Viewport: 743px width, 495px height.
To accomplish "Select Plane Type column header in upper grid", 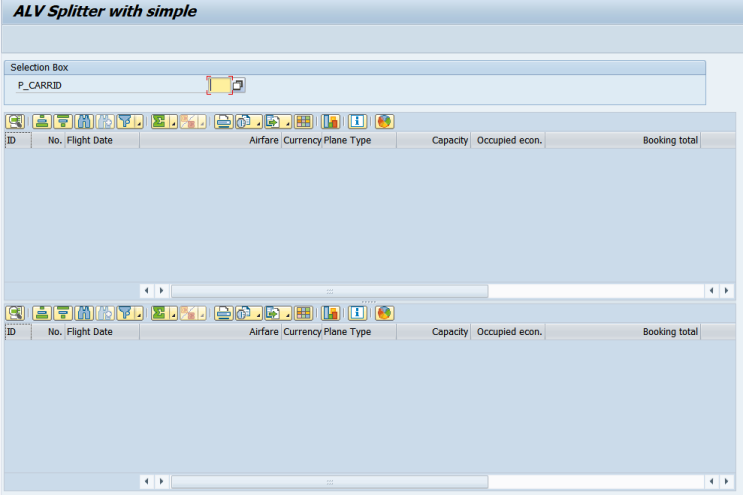I will [x=359, y=140].
